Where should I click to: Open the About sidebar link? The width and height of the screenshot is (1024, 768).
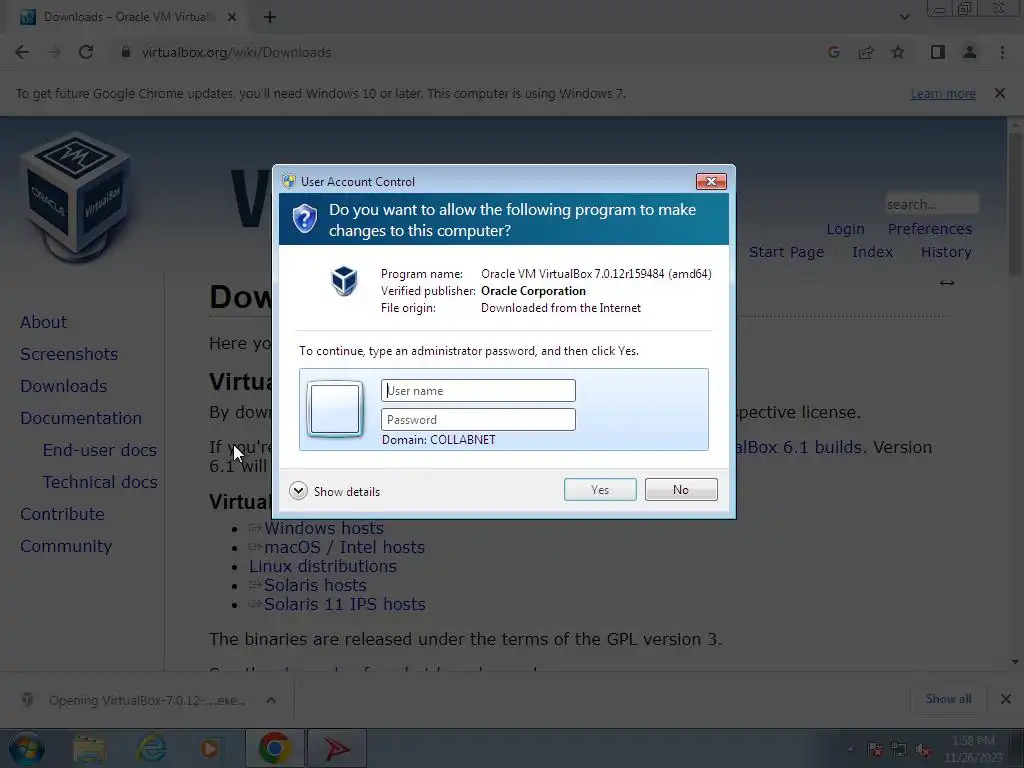43,322
